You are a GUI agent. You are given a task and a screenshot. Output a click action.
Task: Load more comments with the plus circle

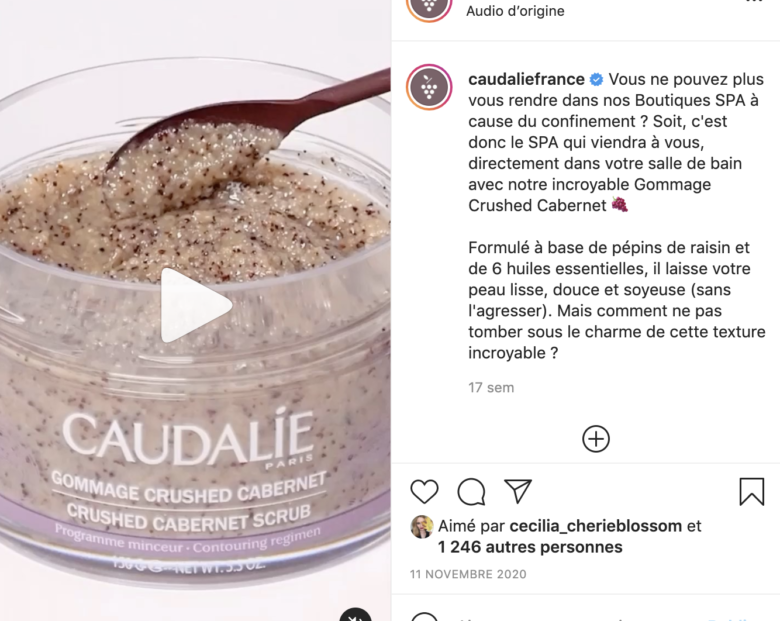click(596, 439)
